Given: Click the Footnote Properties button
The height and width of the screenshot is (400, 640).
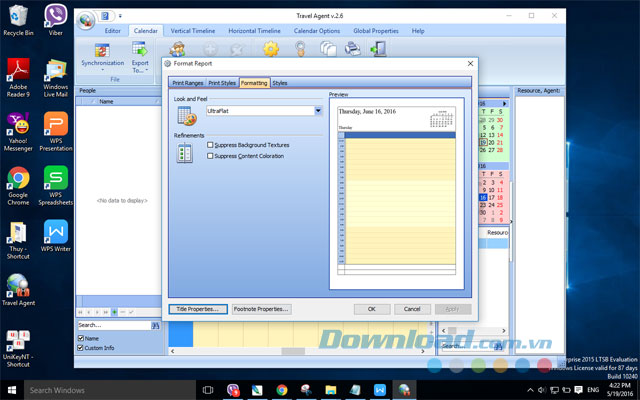Looking at the screenshot, I should (x=261, y=309).
